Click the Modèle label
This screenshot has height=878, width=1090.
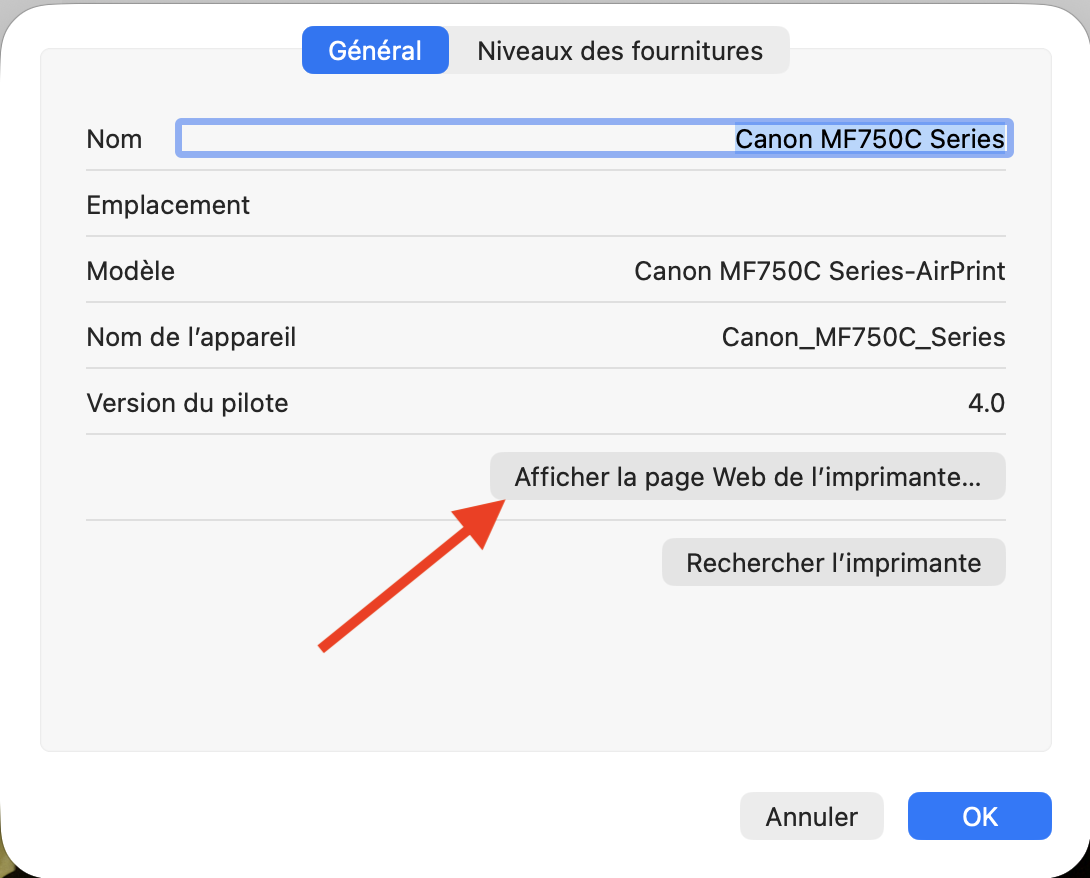[130, 271]
